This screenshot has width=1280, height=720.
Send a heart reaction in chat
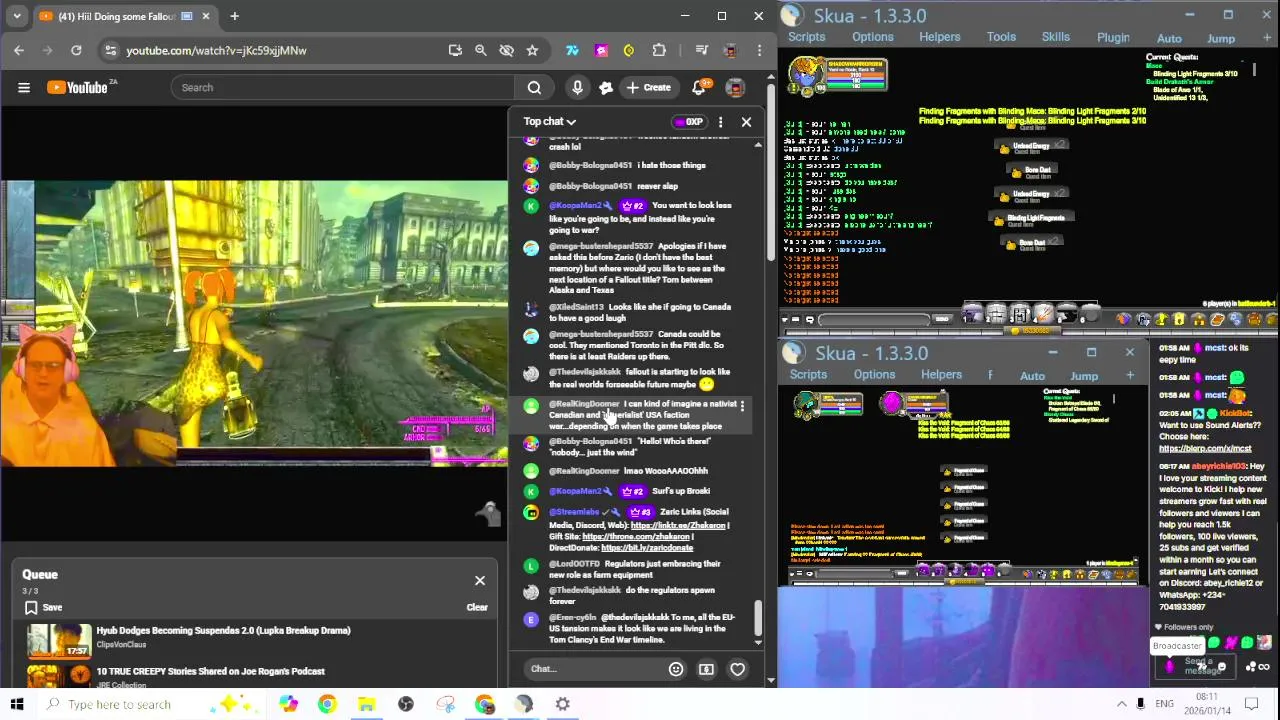[737, 669]
